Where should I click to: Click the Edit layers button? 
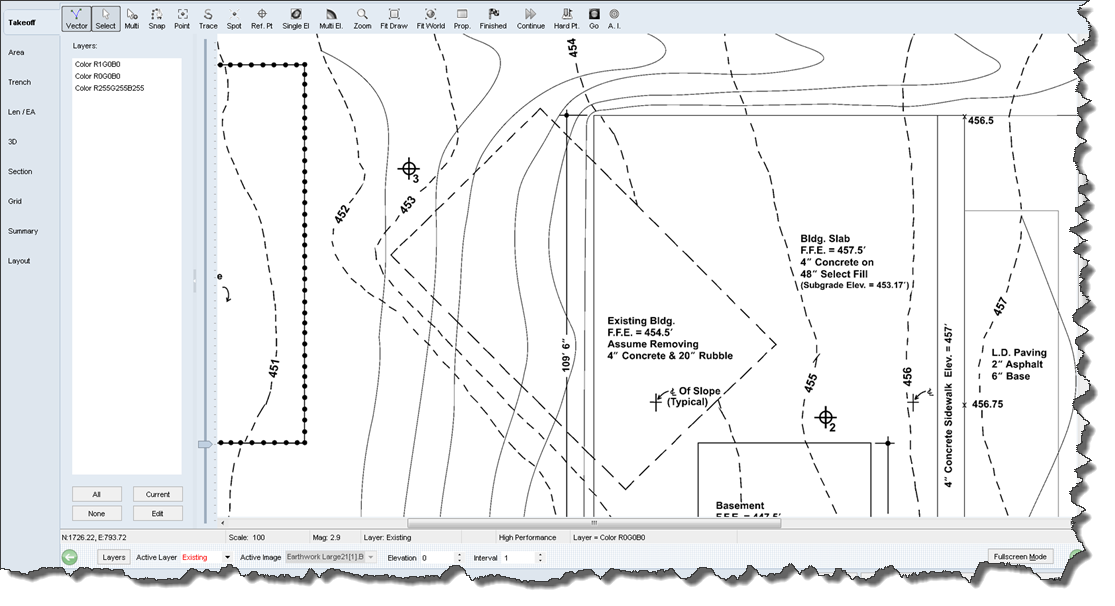point(158,514)
